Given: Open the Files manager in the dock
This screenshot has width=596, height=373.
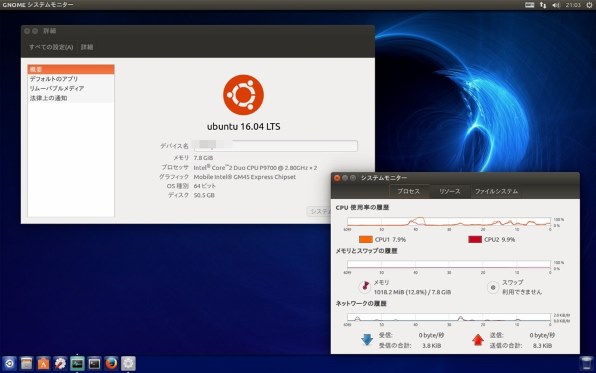Looking at the screenshot, I should (26, 363).
